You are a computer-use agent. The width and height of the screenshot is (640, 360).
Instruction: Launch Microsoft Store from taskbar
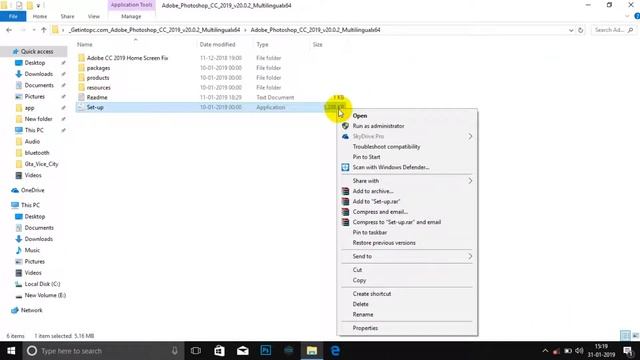219,351
